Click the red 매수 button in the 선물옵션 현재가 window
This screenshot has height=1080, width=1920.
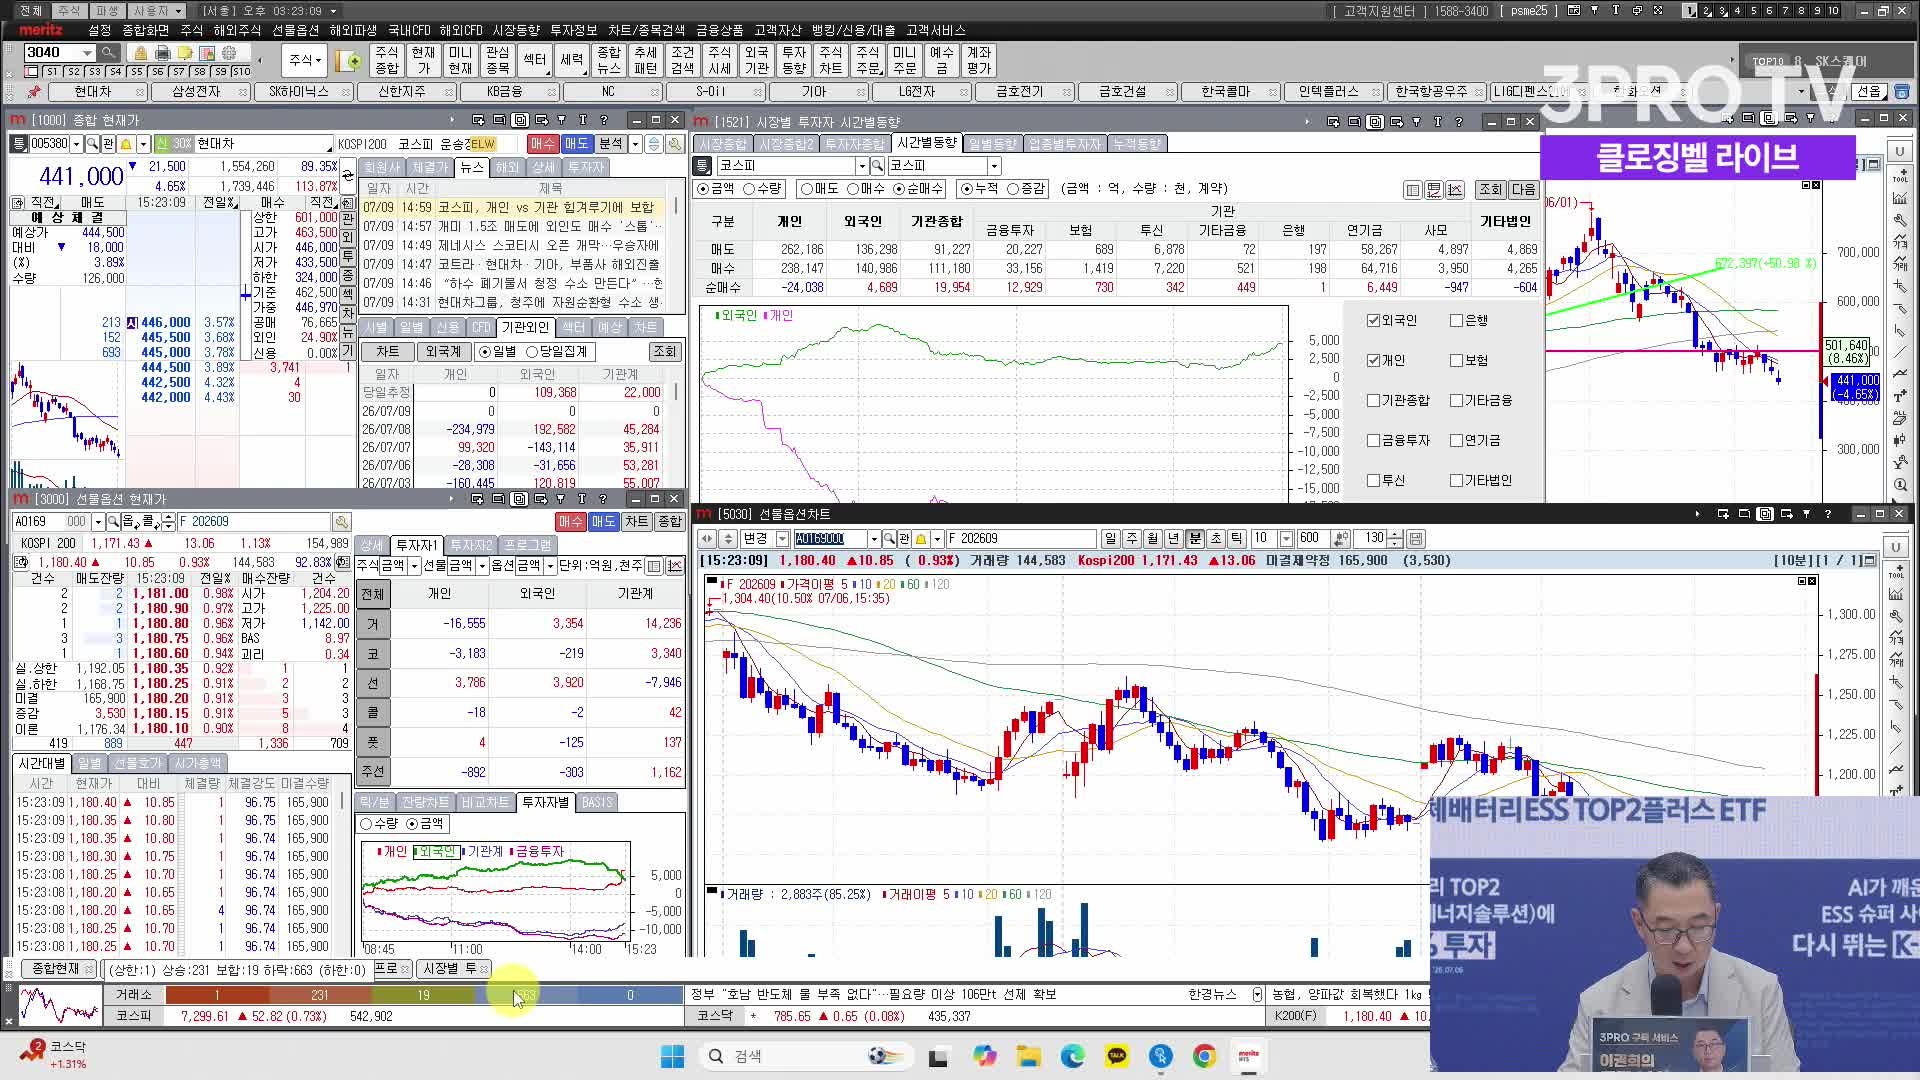coord(570,522)
